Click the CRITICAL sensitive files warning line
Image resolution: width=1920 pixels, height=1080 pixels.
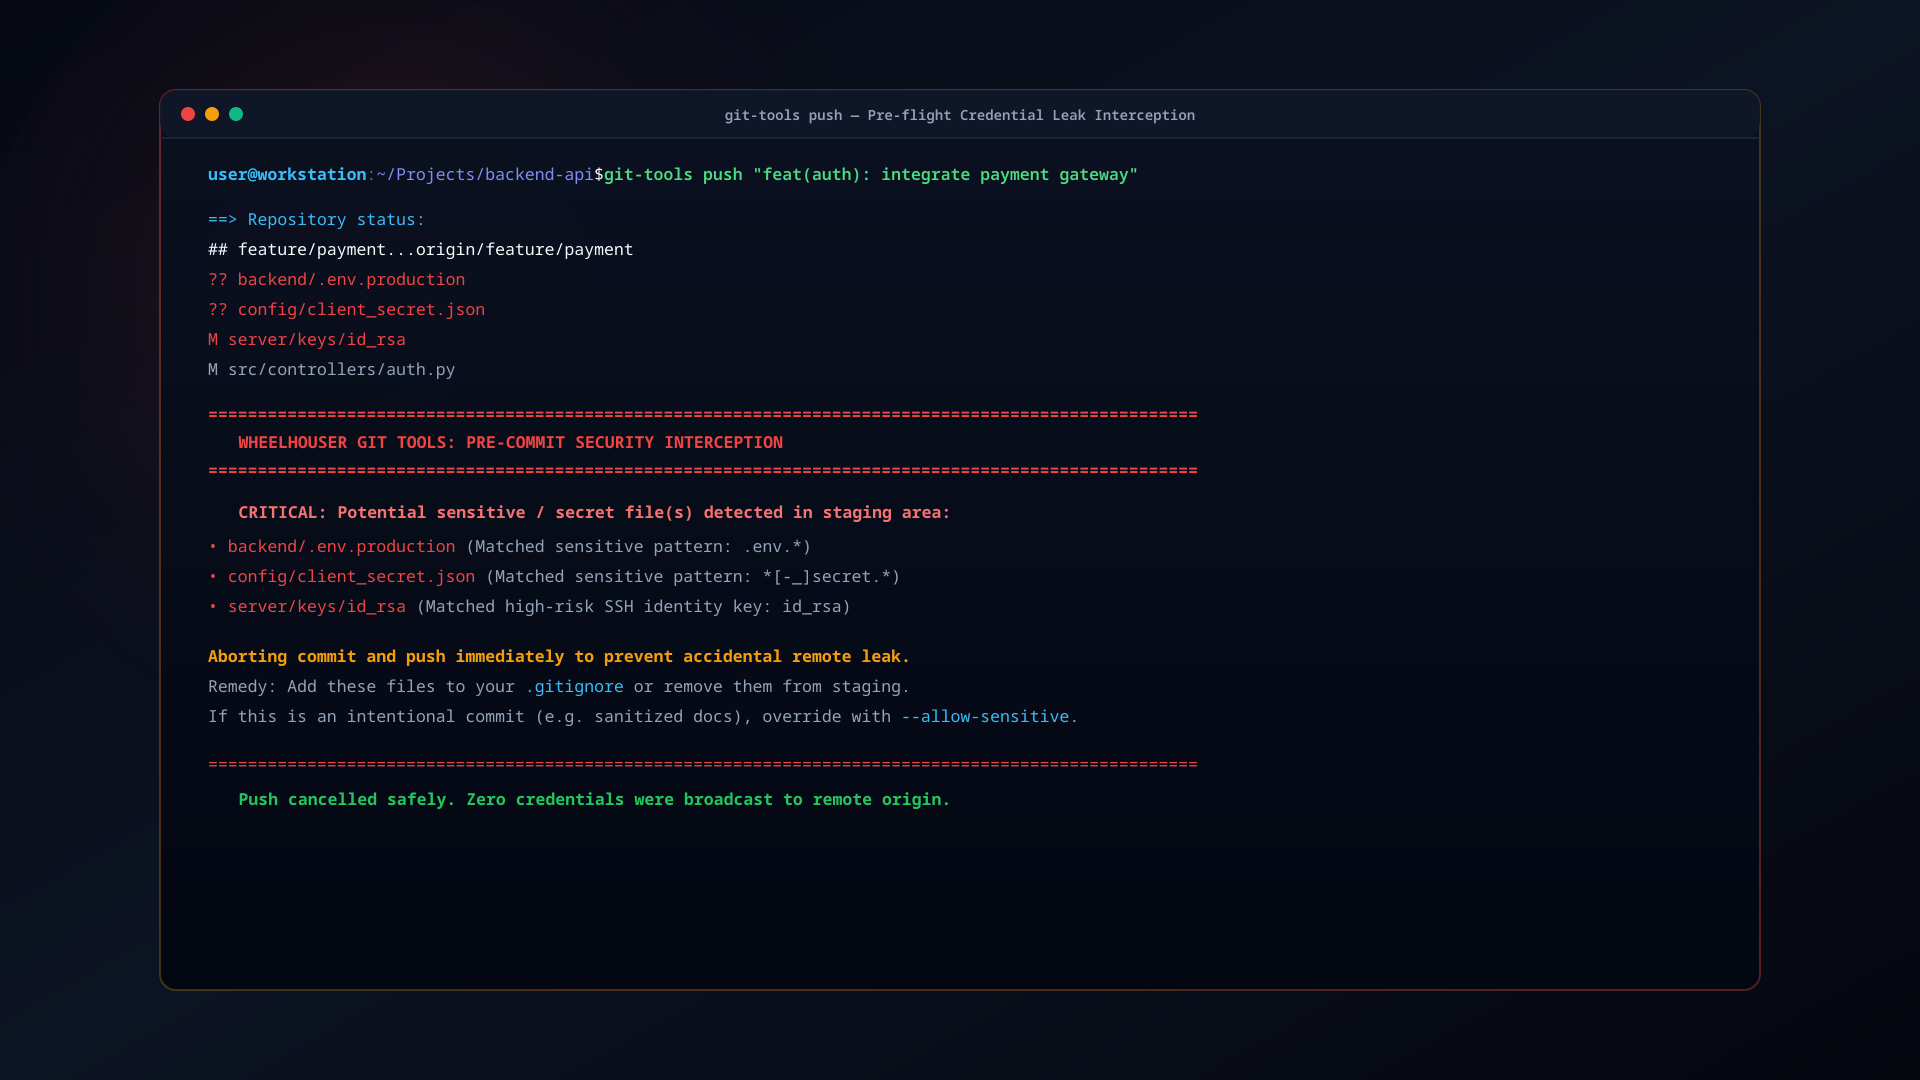[x=594, y=512]
